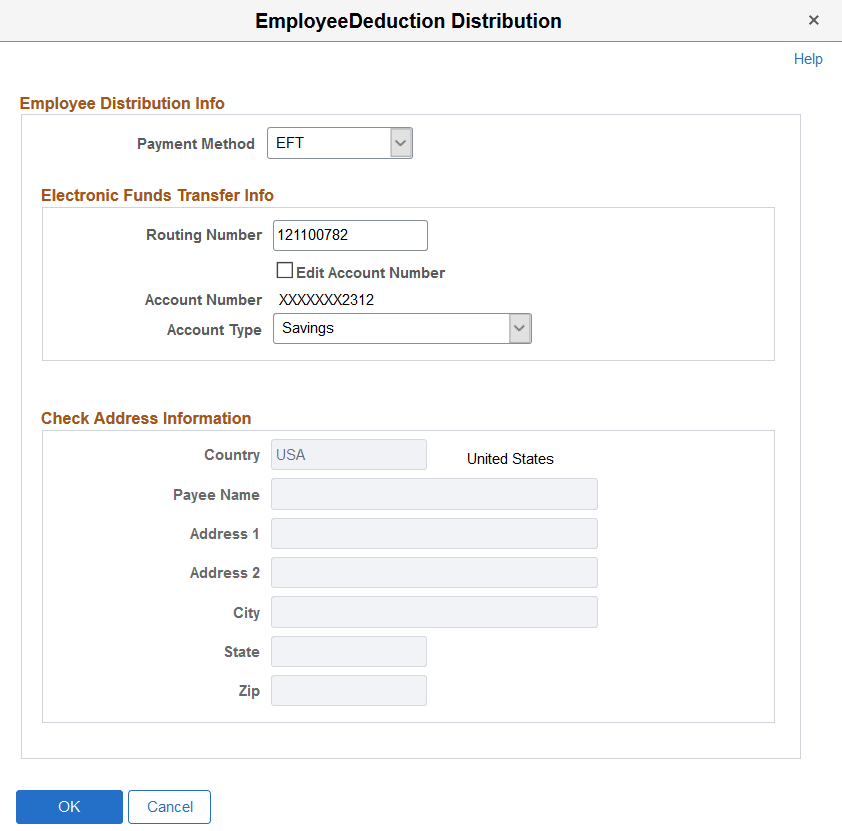This screenshot has height=831, width=842.
Task: Cancel the deduction distribution changes
Action: point(169,806)
